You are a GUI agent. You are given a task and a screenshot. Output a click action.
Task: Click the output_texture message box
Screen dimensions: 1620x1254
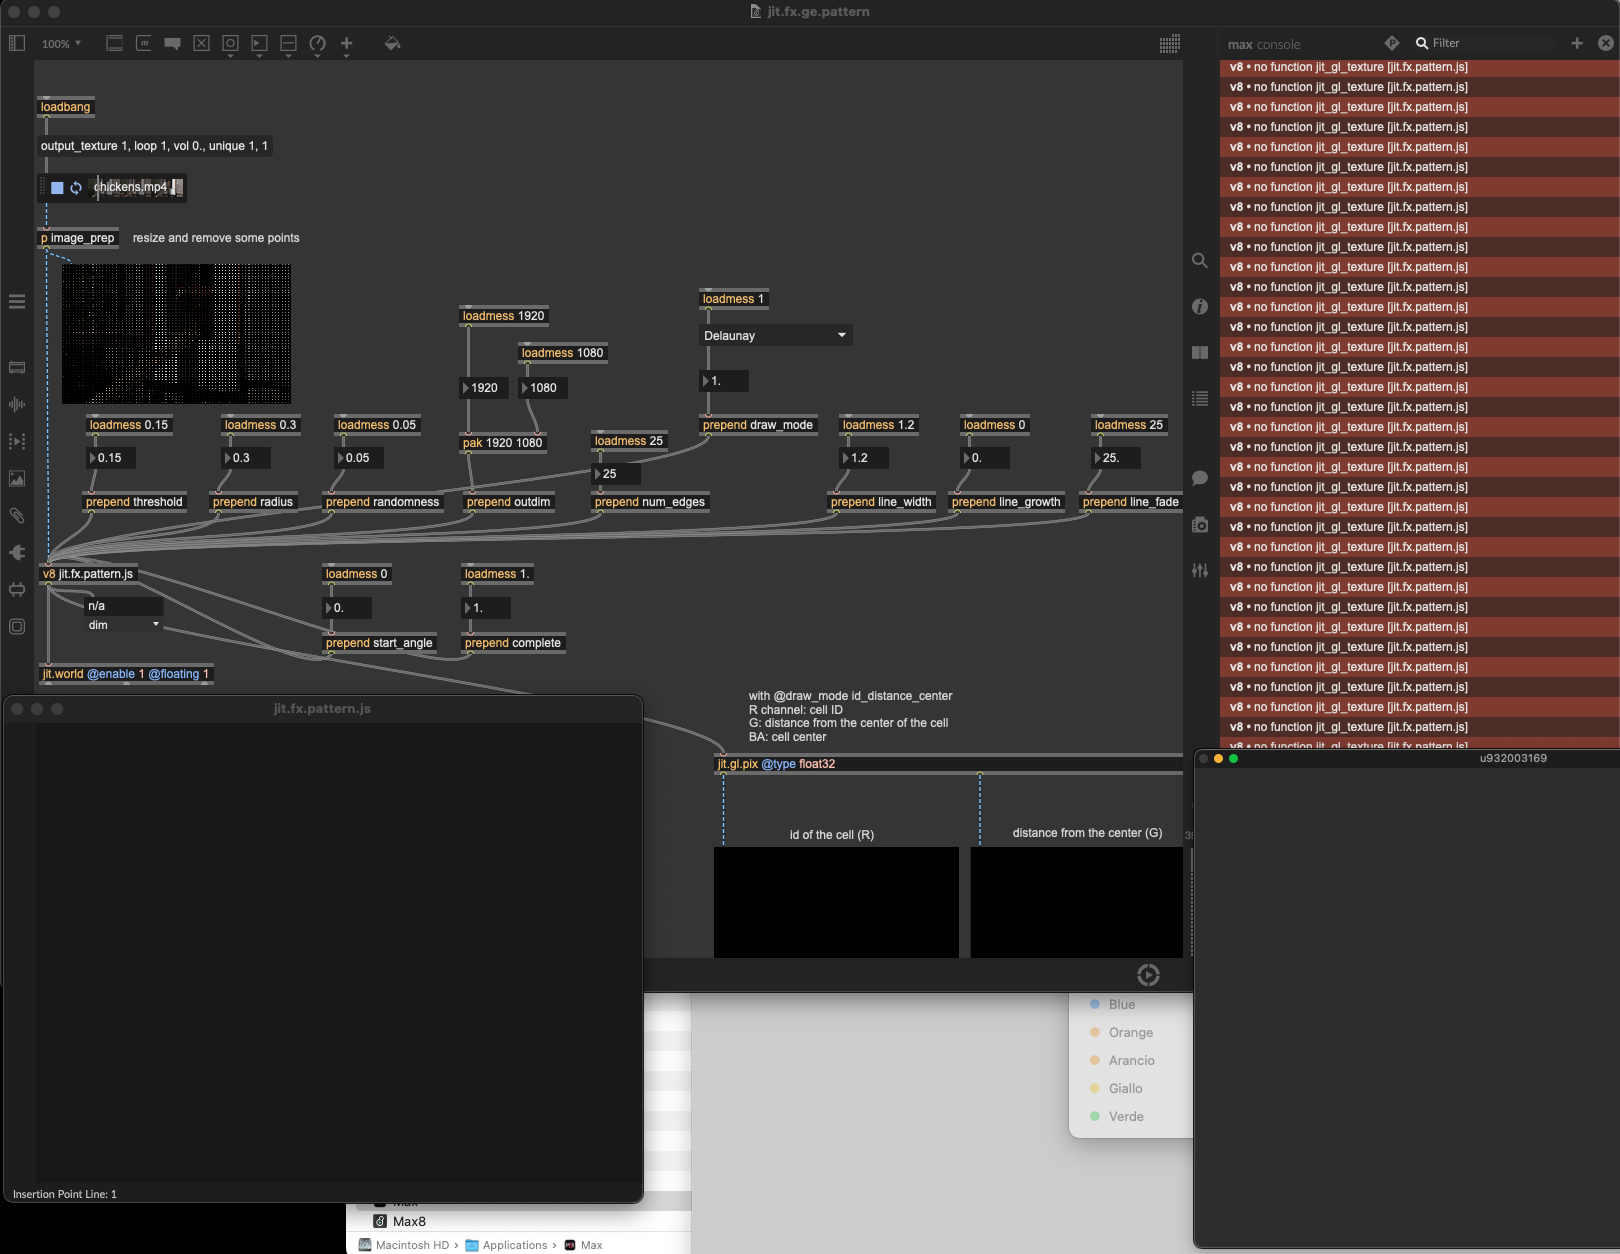click(x=154, y=146)
